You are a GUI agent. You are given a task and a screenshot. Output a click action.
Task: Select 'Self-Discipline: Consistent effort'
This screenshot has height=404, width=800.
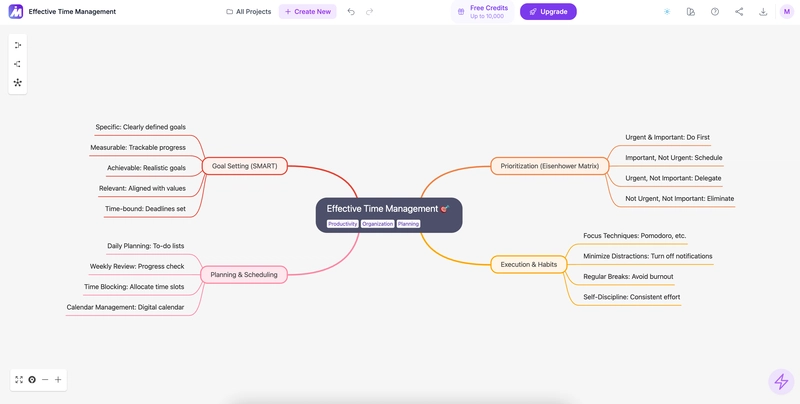coord(632,297)
